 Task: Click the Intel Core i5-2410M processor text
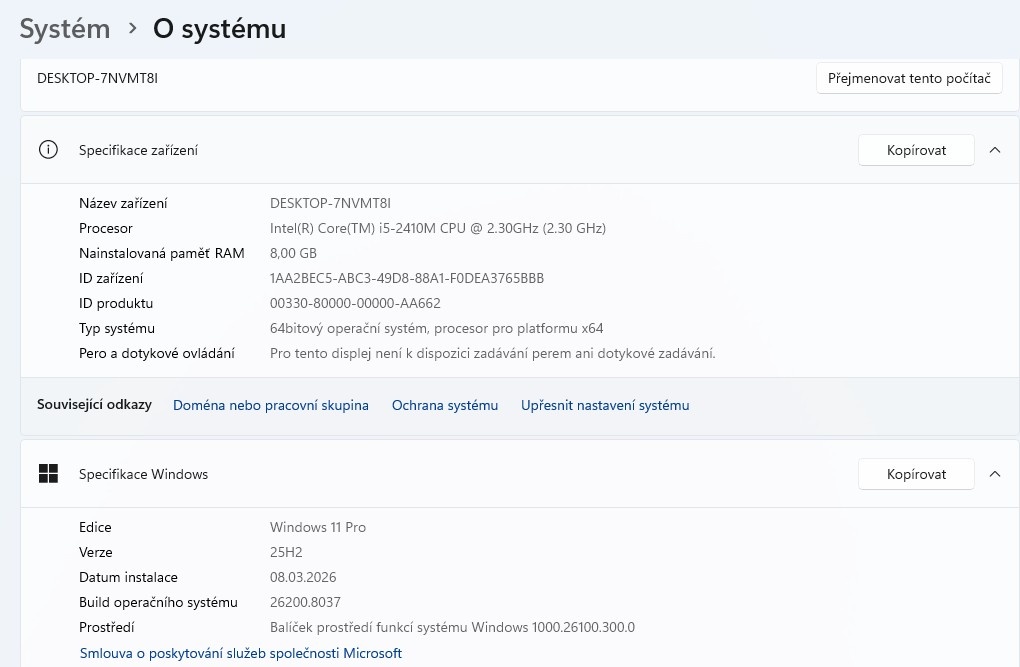[438, 228]
